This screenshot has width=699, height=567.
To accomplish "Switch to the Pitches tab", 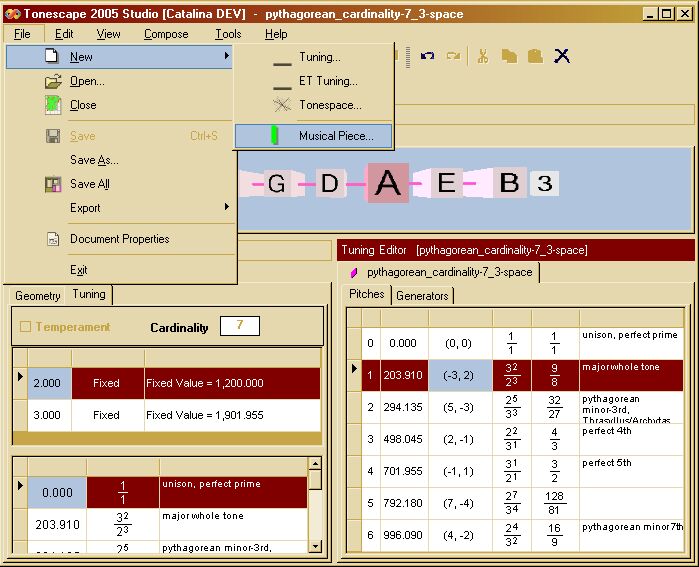I will pyautogui.click(x=366, y=294).
